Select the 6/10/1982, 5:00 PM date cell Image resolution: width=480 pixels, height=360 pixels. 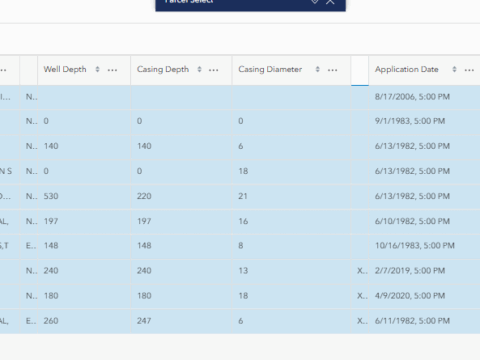[x=412, y=221]
